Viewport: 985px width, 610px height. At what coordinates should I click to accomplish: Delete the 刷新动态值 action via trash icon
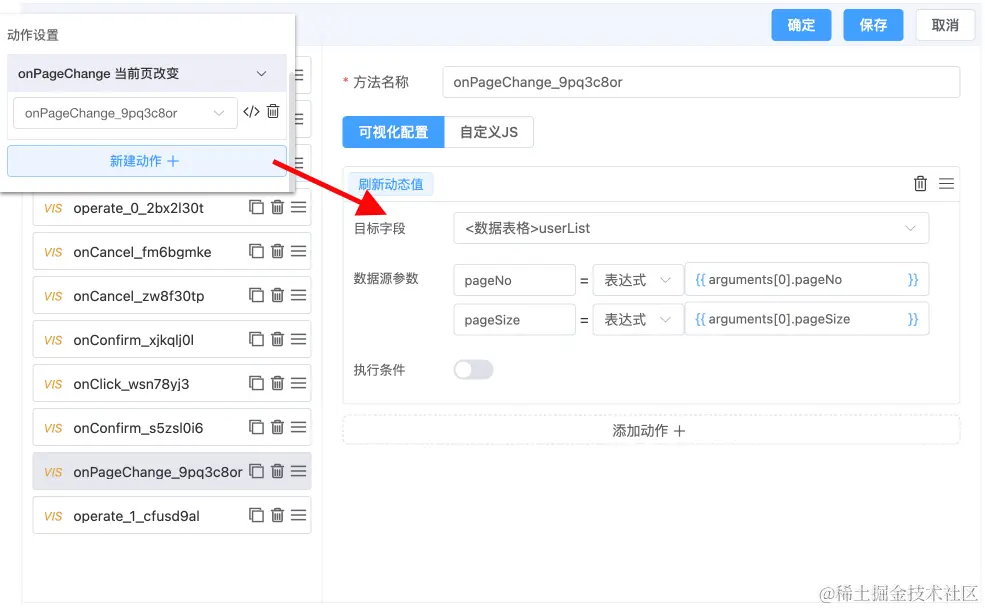click(920, 183)
